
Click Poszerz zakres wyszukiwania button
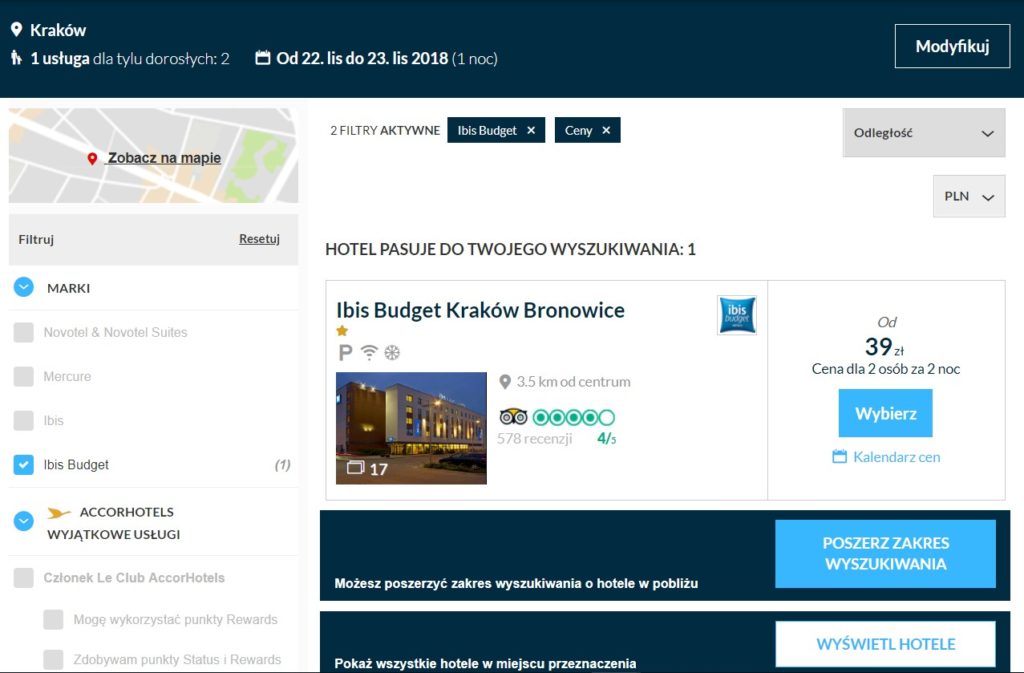[x=886, y=554]
